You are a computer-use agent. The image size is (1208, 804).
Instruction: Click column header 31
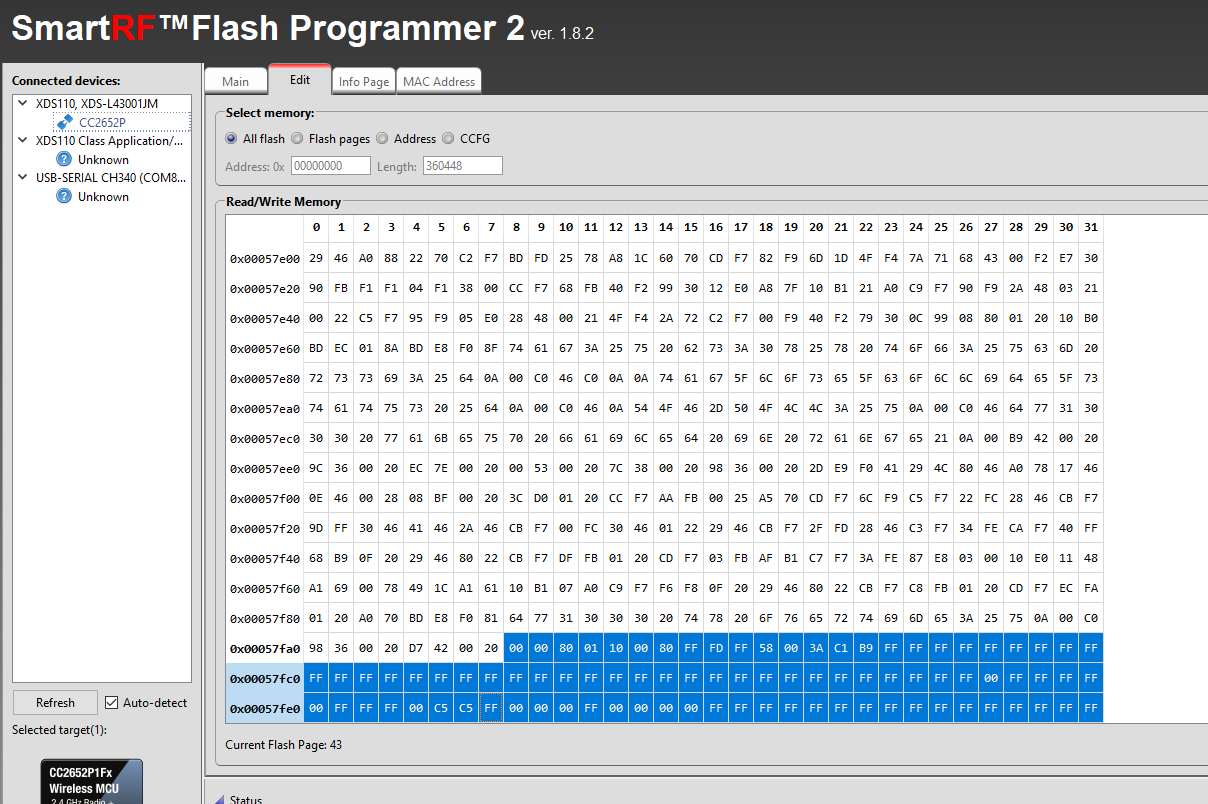(x=1091, y=228)
